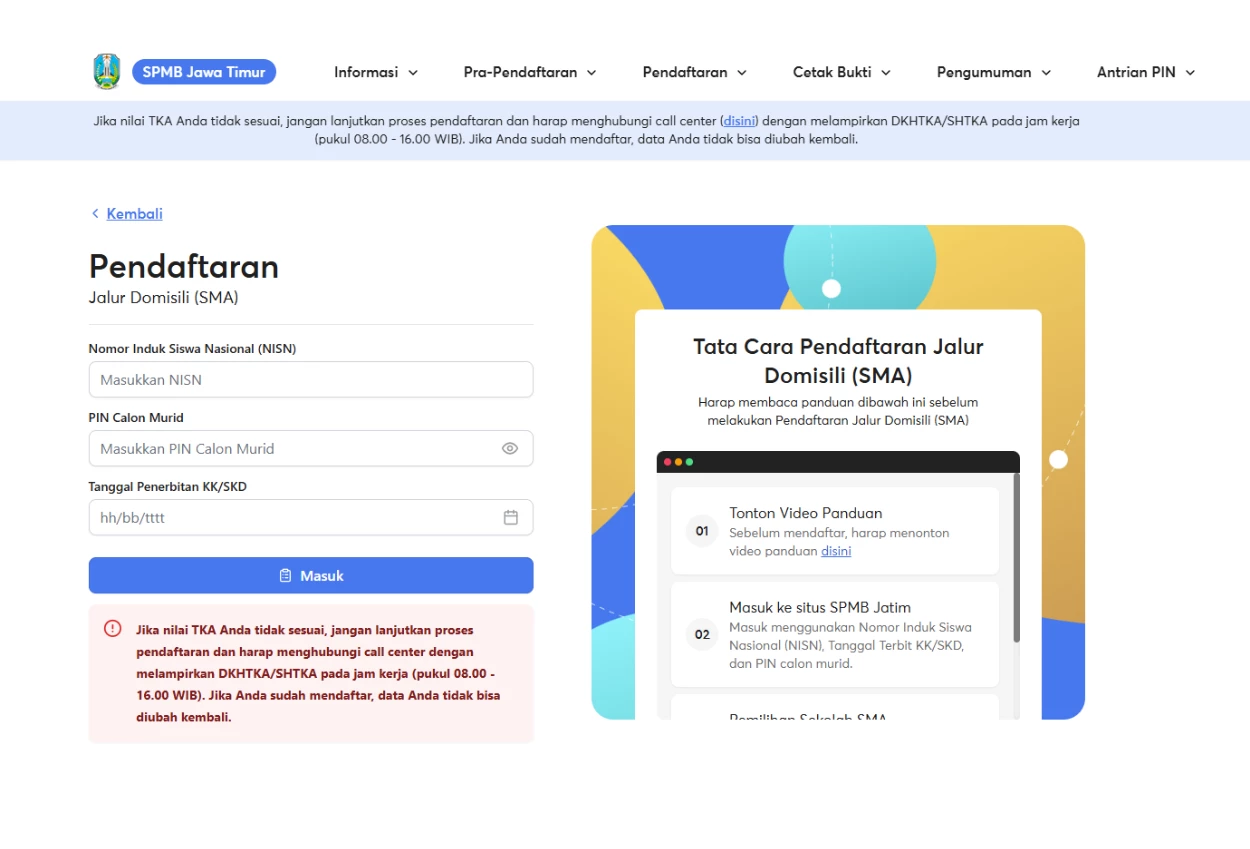Click the Tanggal Penerbitan KK/SKD date field

click(x=311, y=518)
